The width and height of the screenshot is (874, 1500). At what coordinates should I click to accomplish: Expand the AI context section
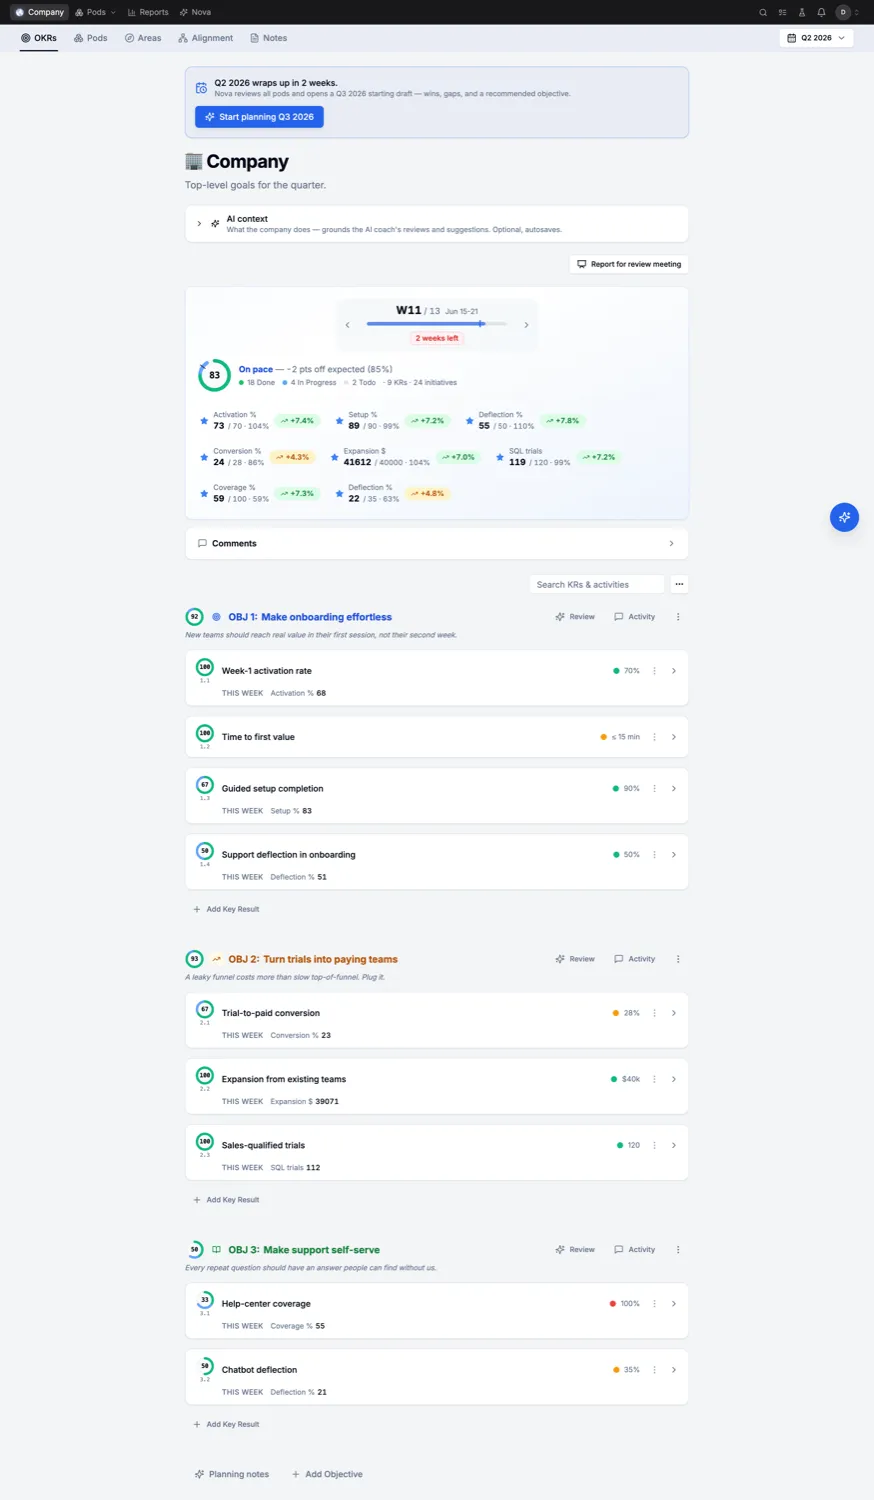pyautogui.click(x=436, y=224)
